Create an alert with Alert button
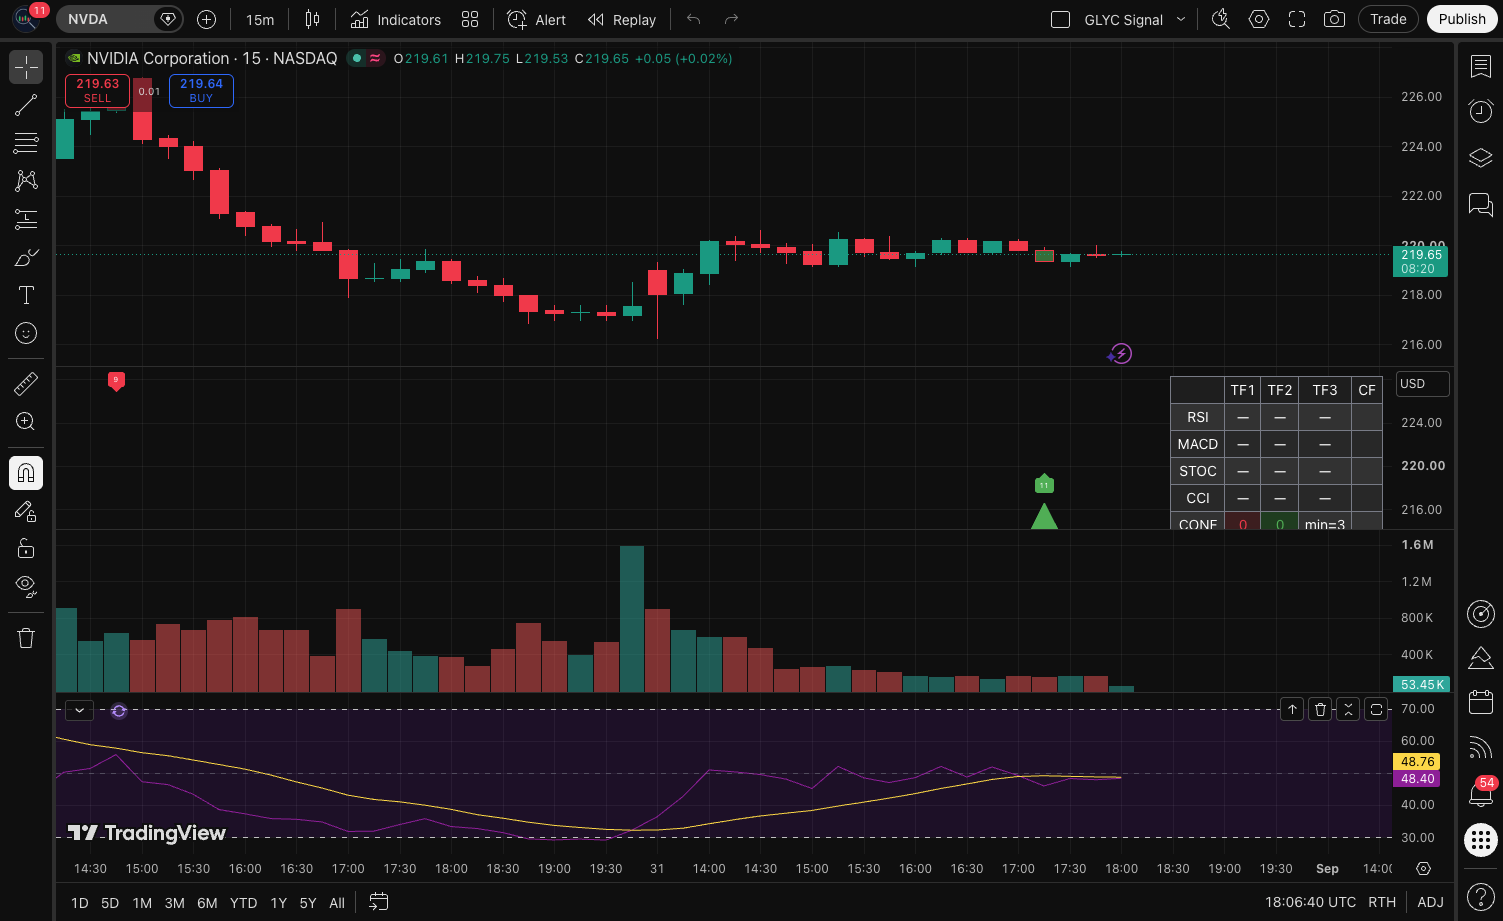The image size is (1503, 921). point(537,19)
